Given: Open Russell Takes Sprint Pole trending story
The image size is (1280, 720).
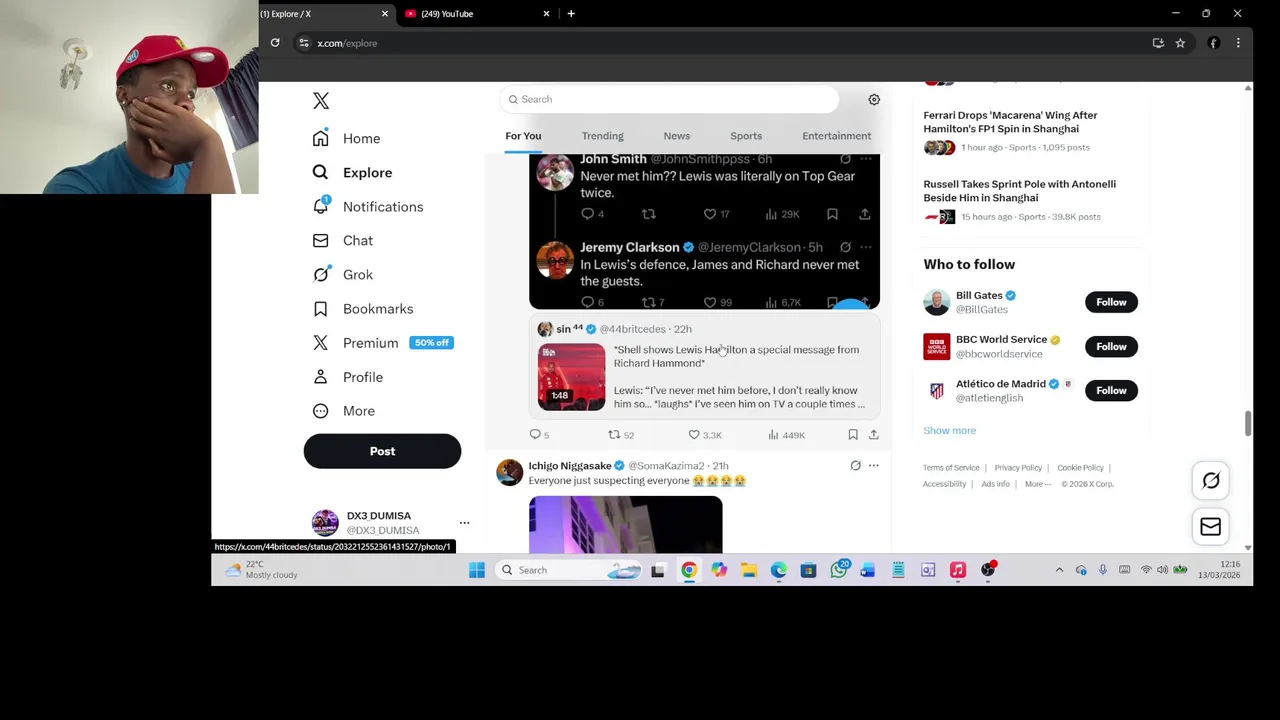Looking at the screenshot, I should point(1019,191).
